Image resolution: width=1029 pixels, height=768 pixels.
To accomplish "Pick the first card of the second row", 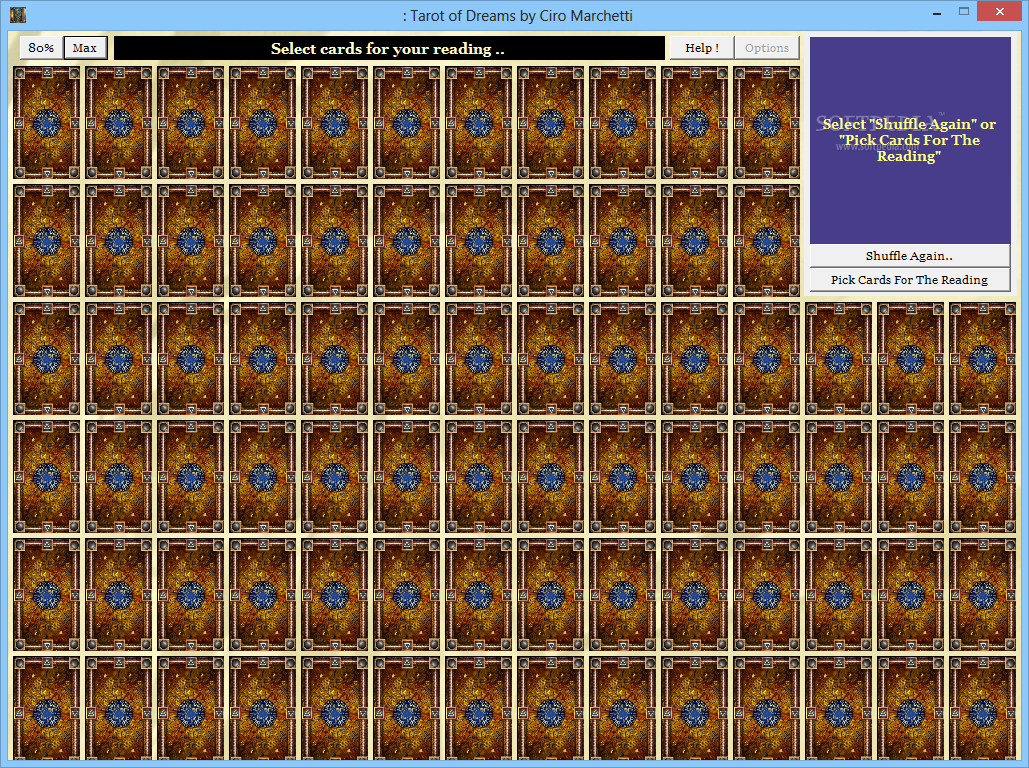I will pos(47,240).
